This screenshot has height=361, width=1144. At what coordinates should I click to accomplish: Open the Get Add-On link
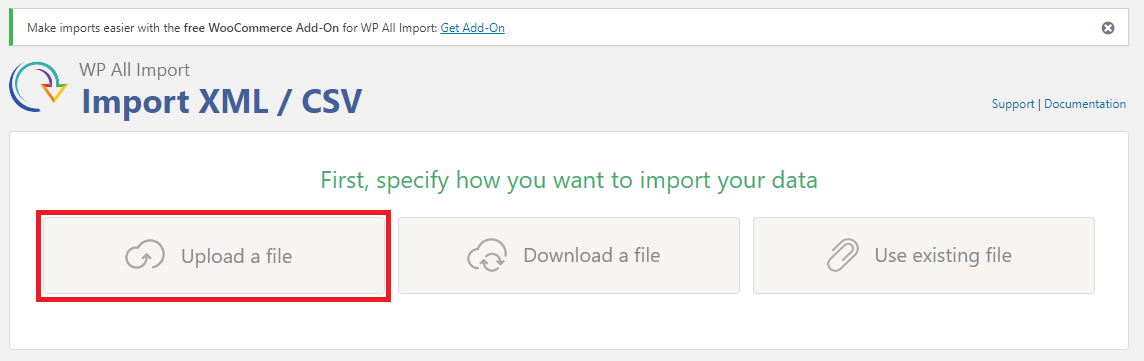tap(473, 28)
